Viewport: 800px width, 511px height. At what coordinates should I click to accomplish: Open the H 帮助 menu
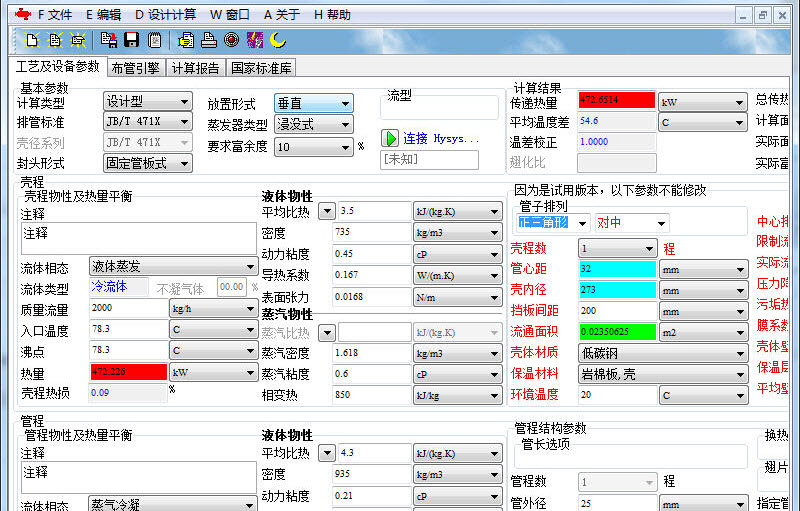coord(332,15)
